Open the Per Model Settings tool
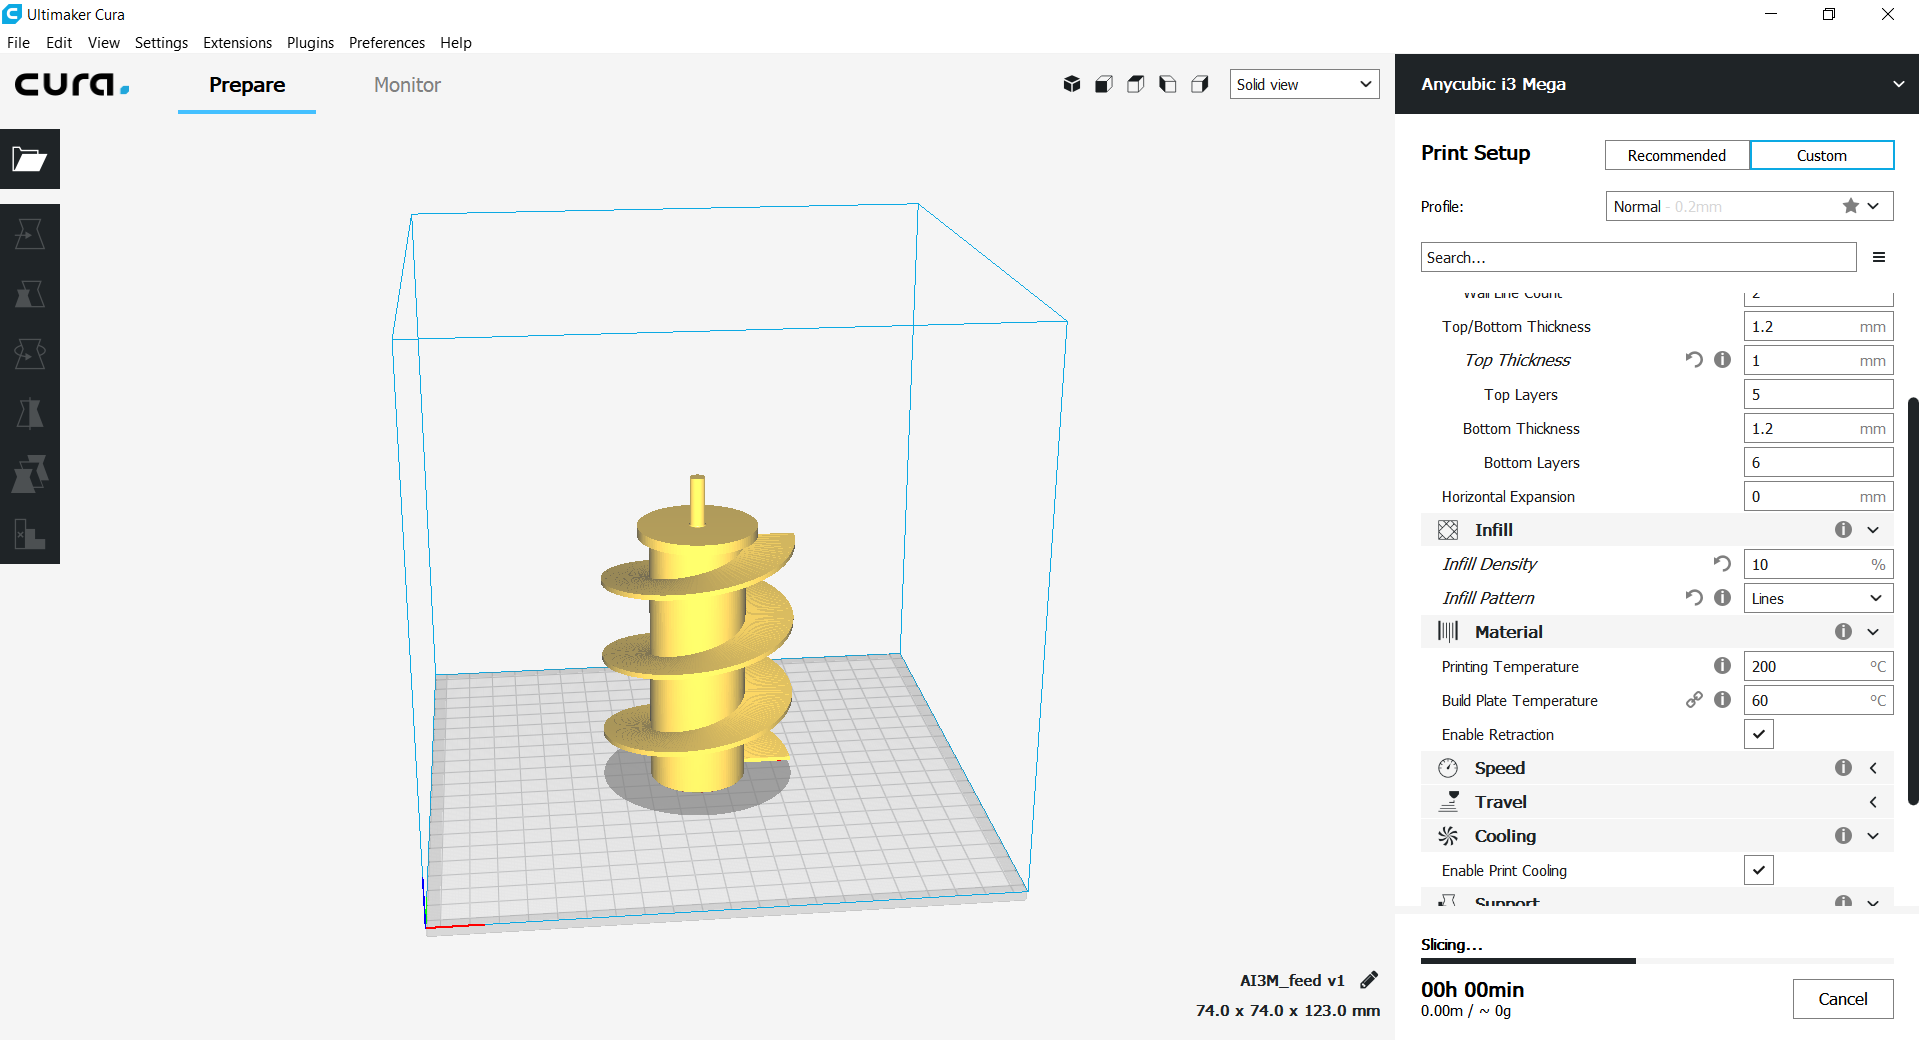 click(30, 474)
